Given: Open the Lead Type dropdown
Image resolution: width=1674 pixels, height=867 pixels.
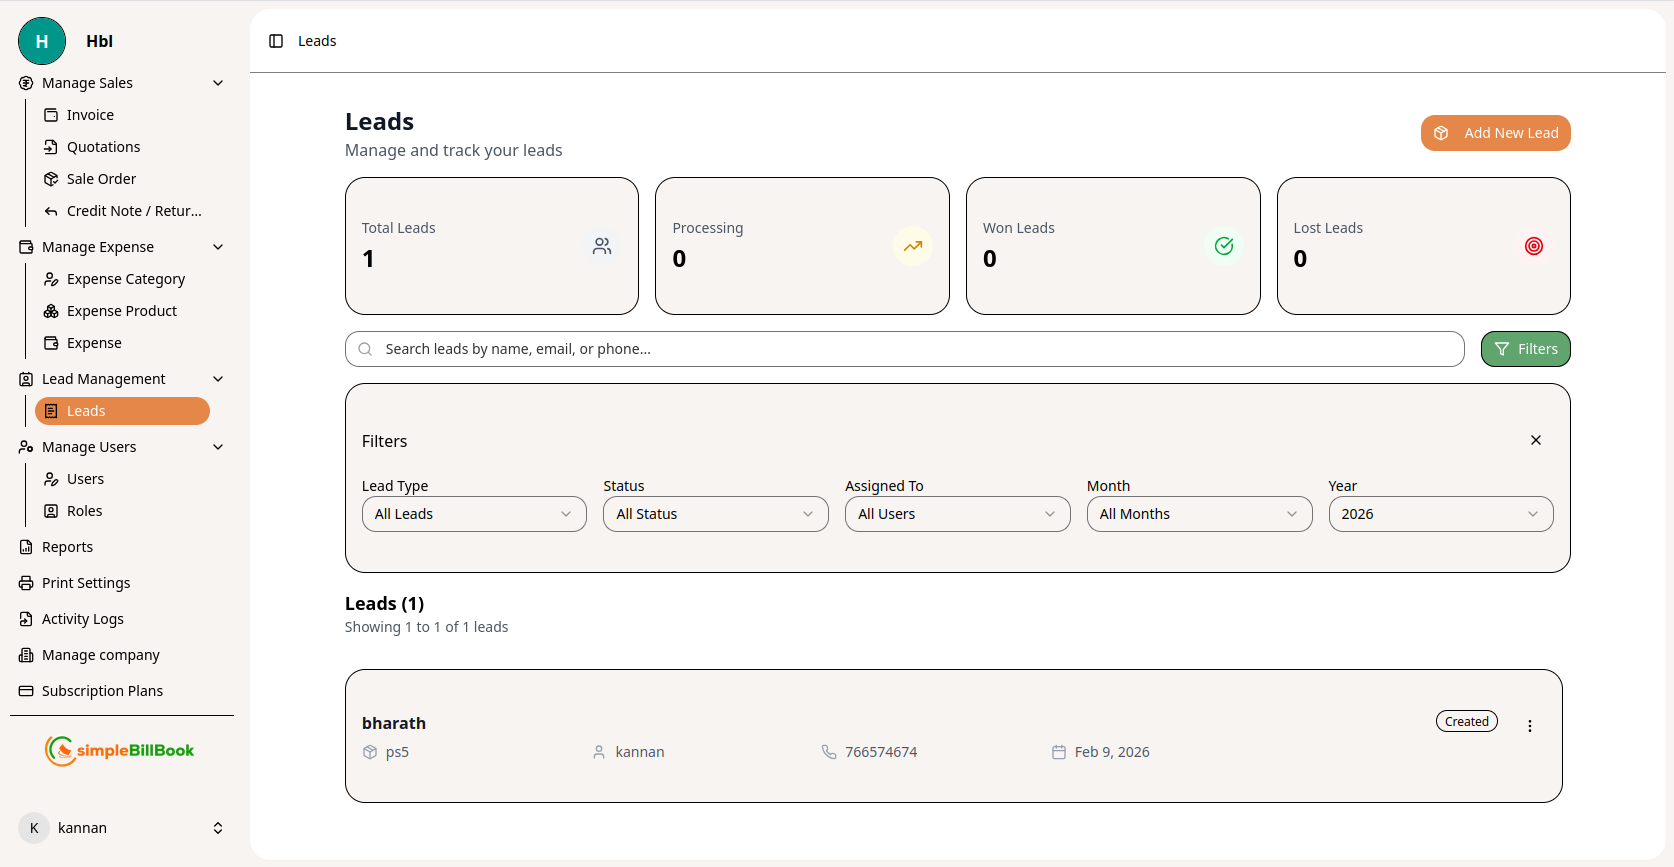Looking at the screenshot, I should 473,514.
